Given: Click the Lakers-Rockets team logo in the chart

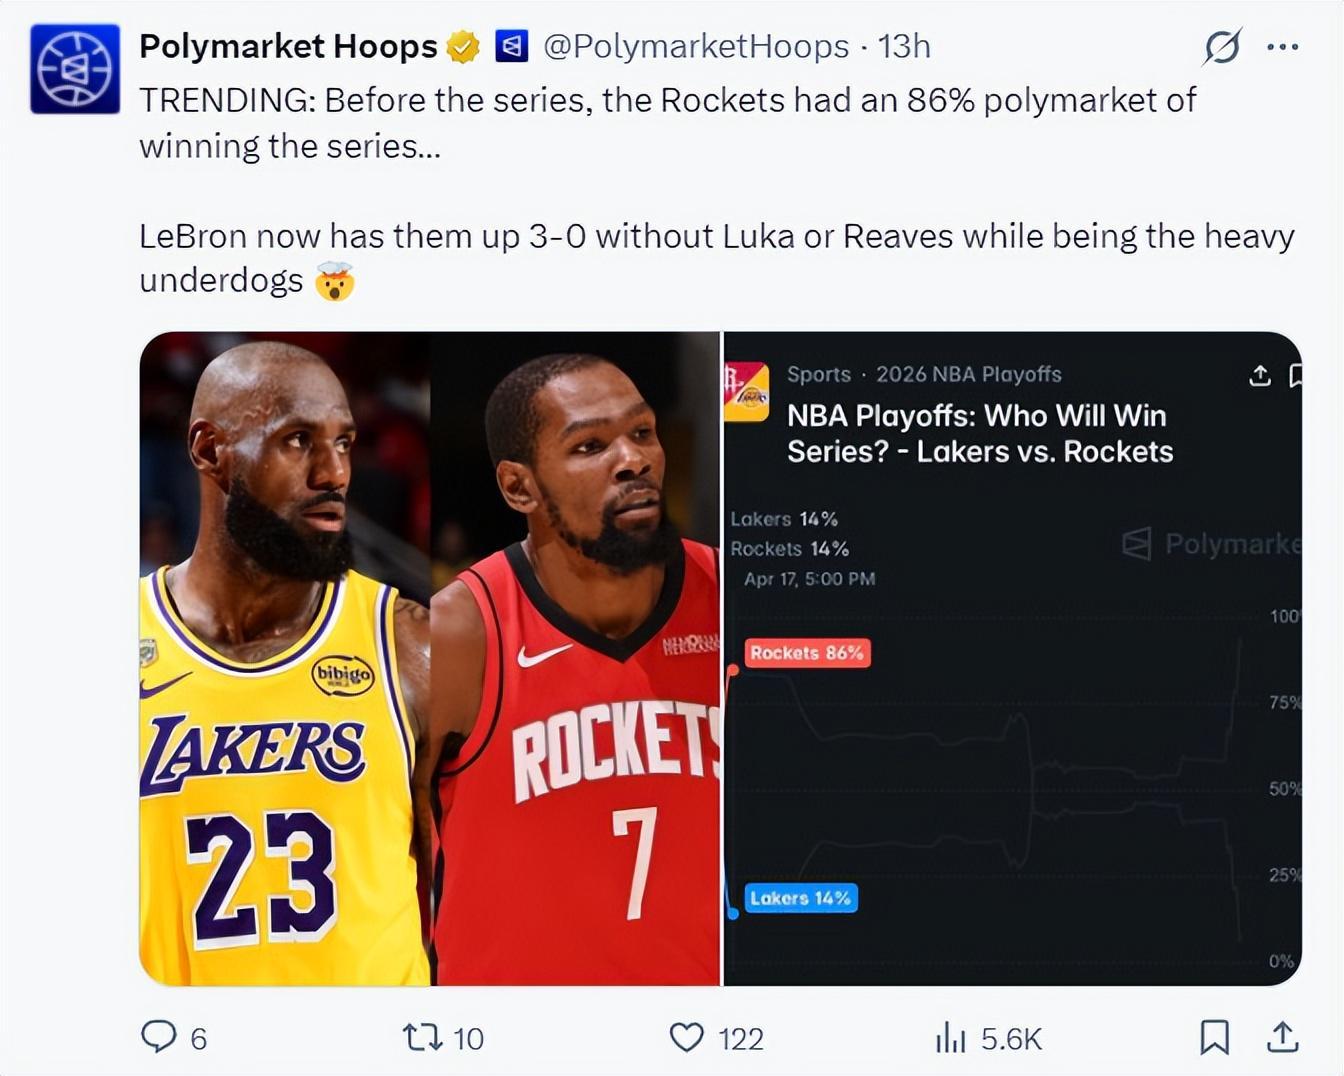Looking at the screenshot, I should (x=746, y=392).
